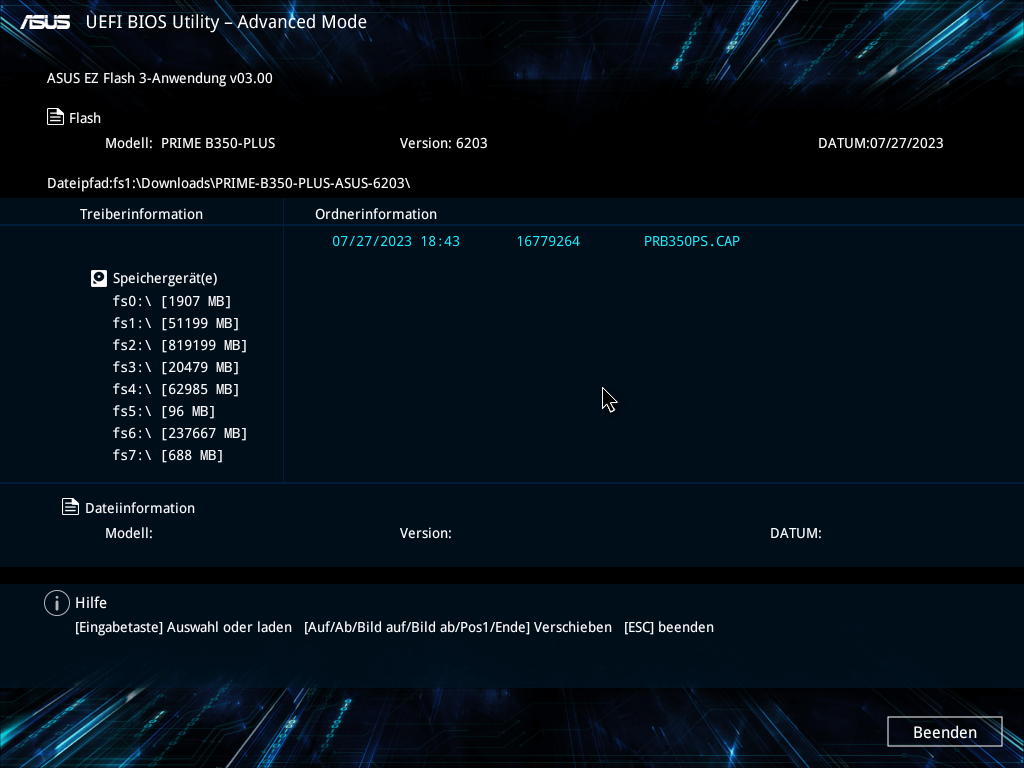Click the [ESC] beenden hint
This screenshot has width=1024, height=768.
(x=669, y=627)
